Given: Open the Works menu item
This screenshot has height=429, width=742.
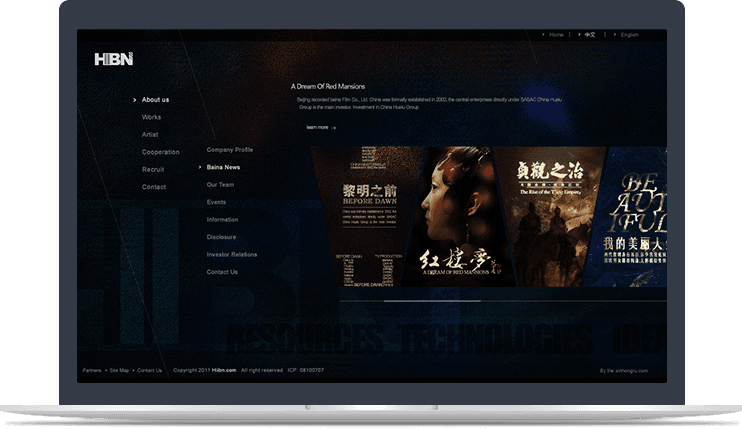Looking at the screenshot, I should (151, 117).
